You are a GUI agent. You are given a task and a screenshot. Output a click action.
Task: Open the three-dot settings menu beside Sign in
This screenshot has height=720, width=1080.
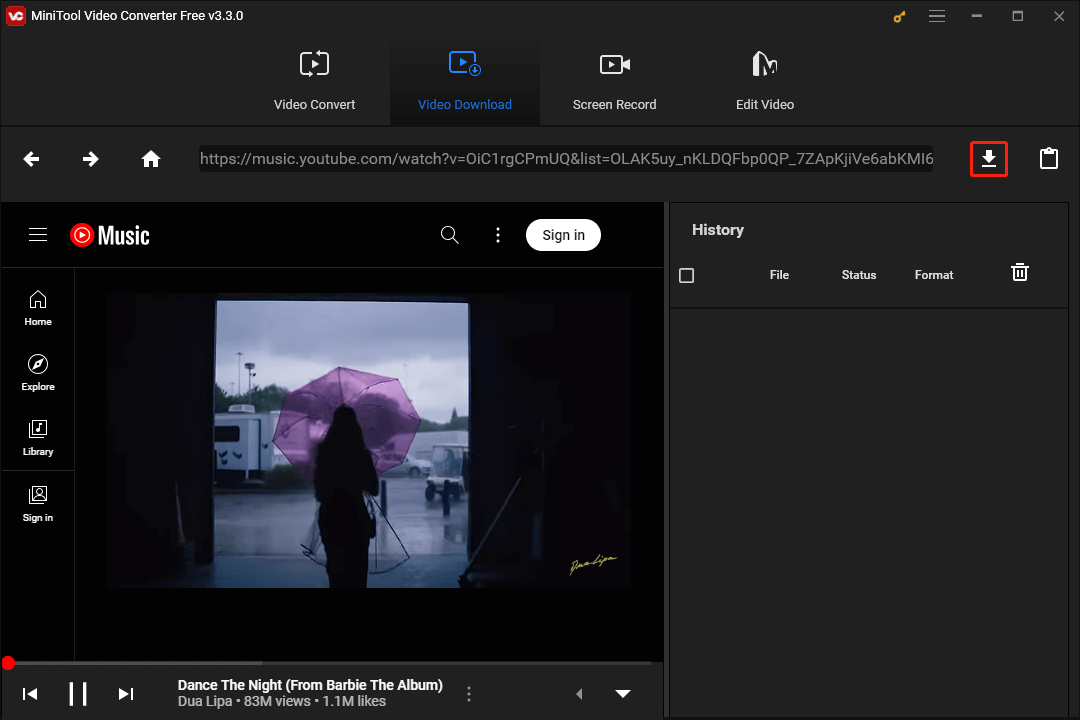click(x=498, y=235)
